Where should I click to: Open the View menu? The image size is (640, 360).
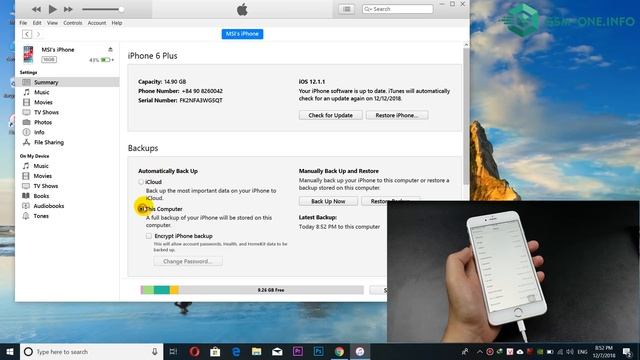52,23
